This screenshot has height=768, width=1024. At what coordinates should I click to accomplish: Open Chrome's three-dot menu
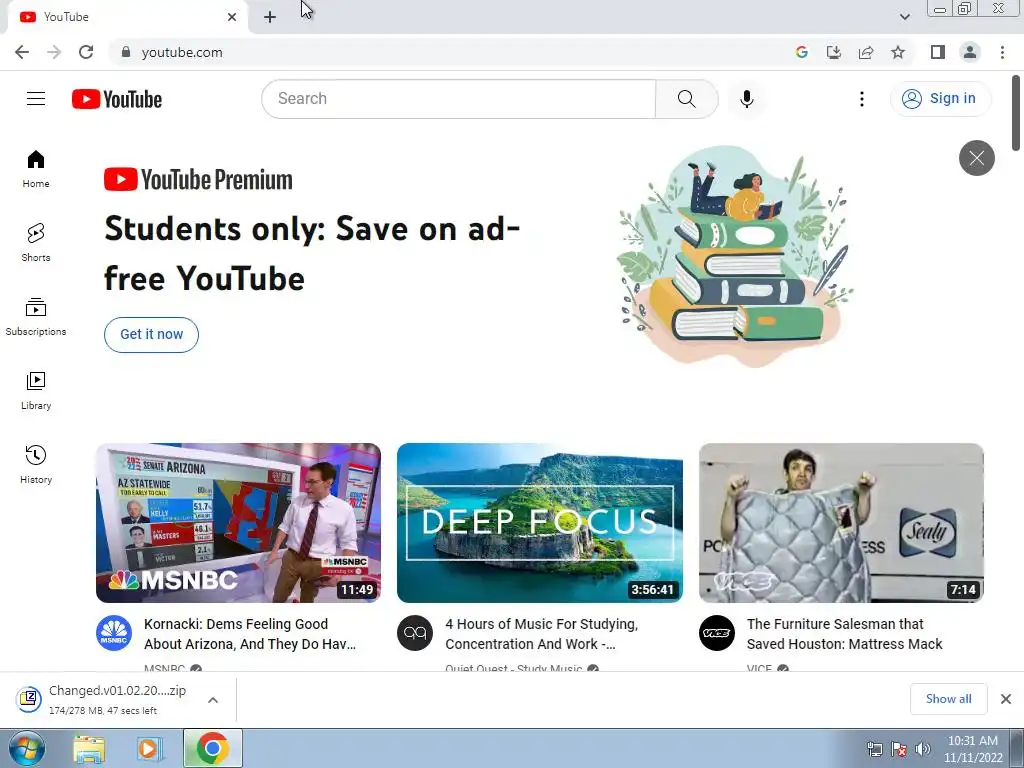(1002, 52)
